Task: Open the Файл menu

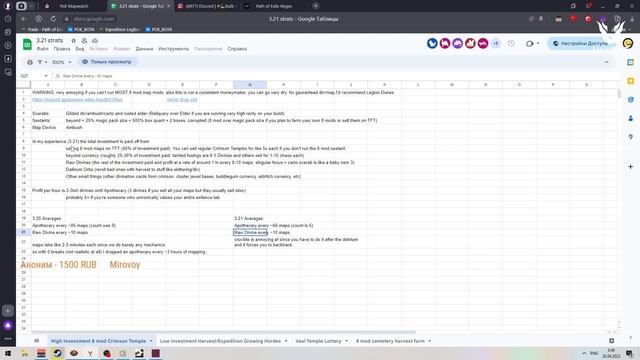Action: tap(42, 49)
